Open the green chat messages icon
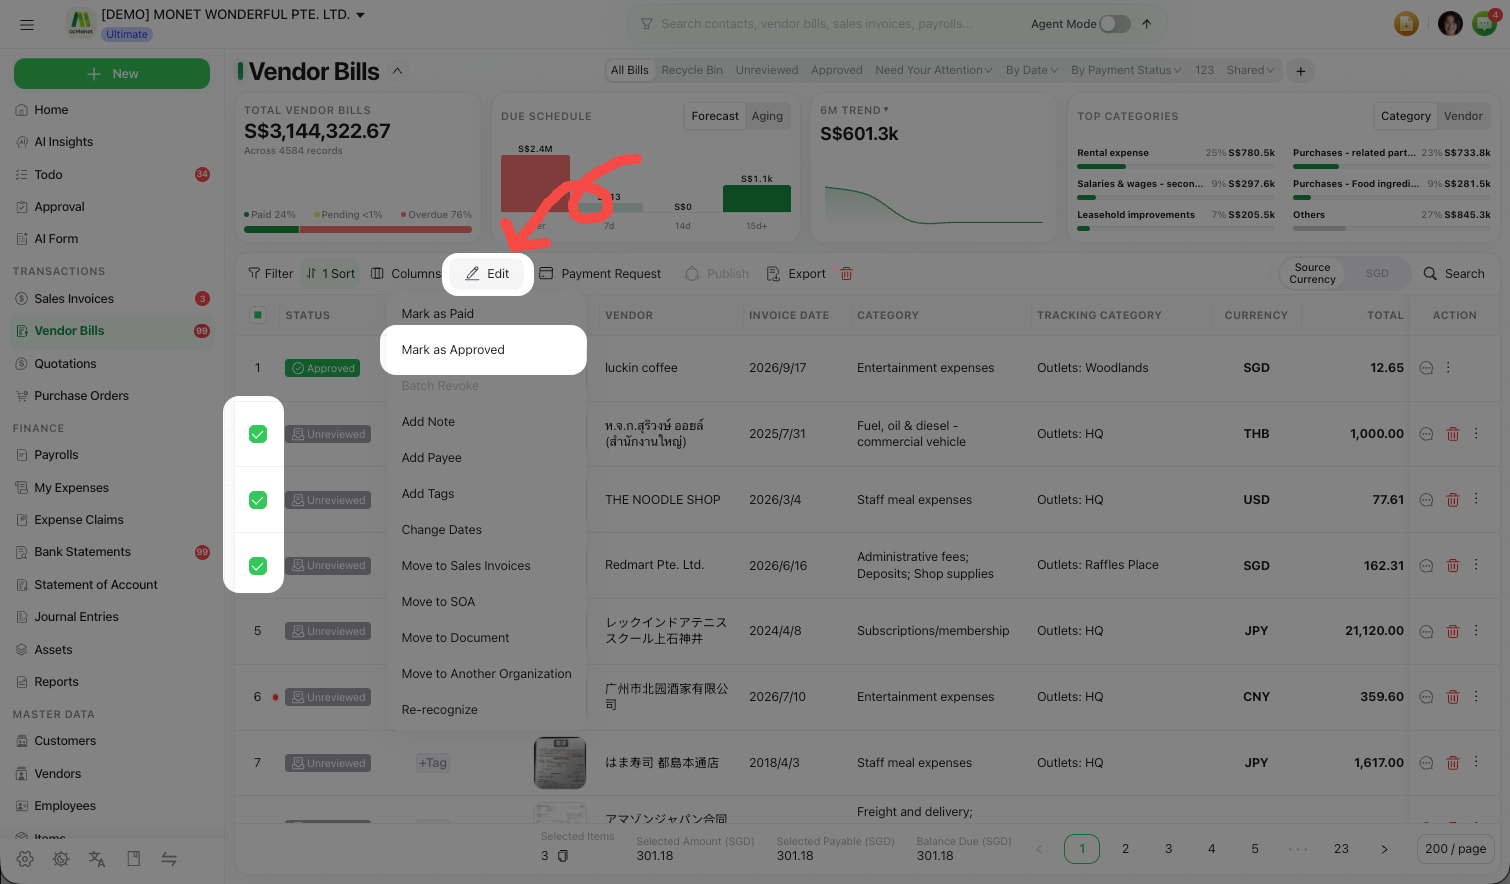 pyautogui.click(x=1484, y=24)
